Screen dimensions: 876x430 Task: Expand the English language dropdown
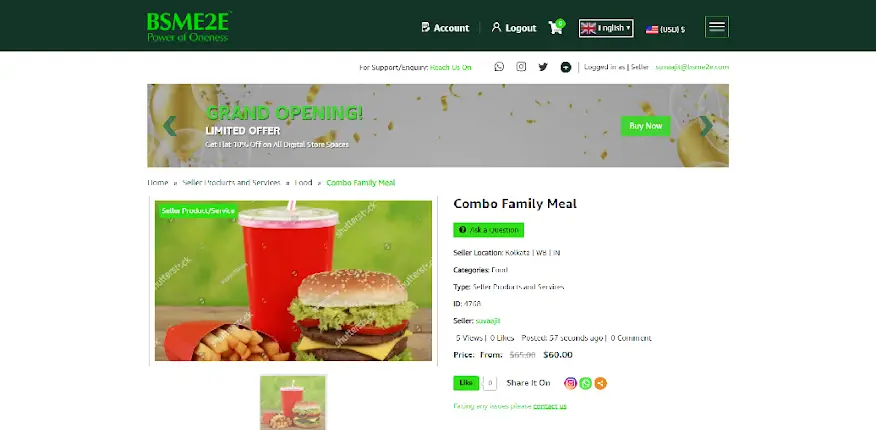[606, 28]
